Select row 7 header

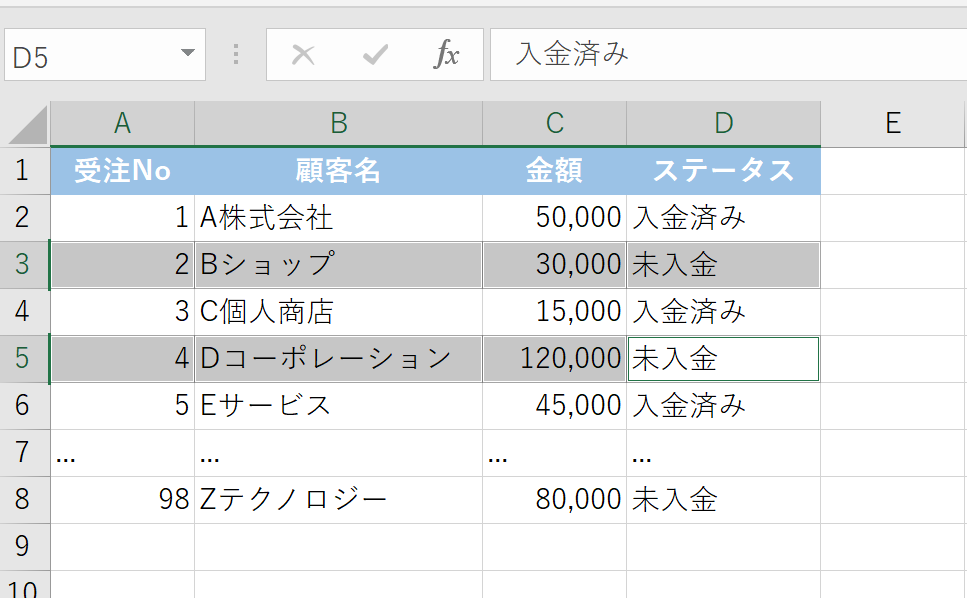[x=24, y=453]
